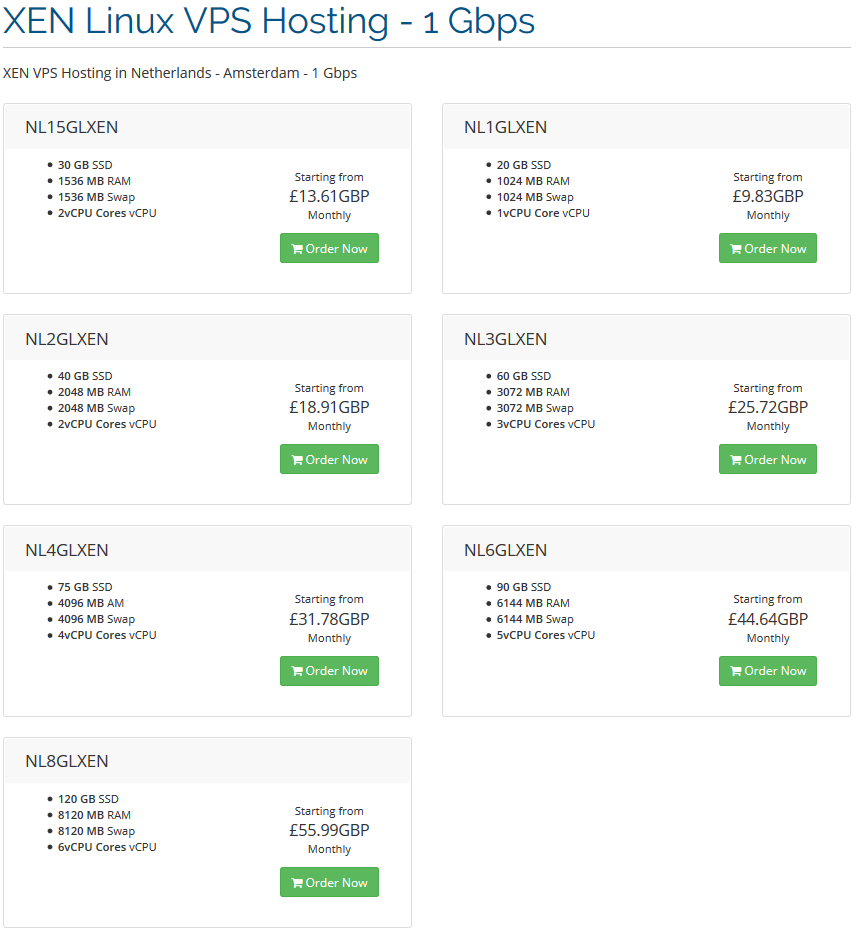
Task: Click the "3vCPU Cores vCPU" spec line
Action: click(x=545, y=424)
